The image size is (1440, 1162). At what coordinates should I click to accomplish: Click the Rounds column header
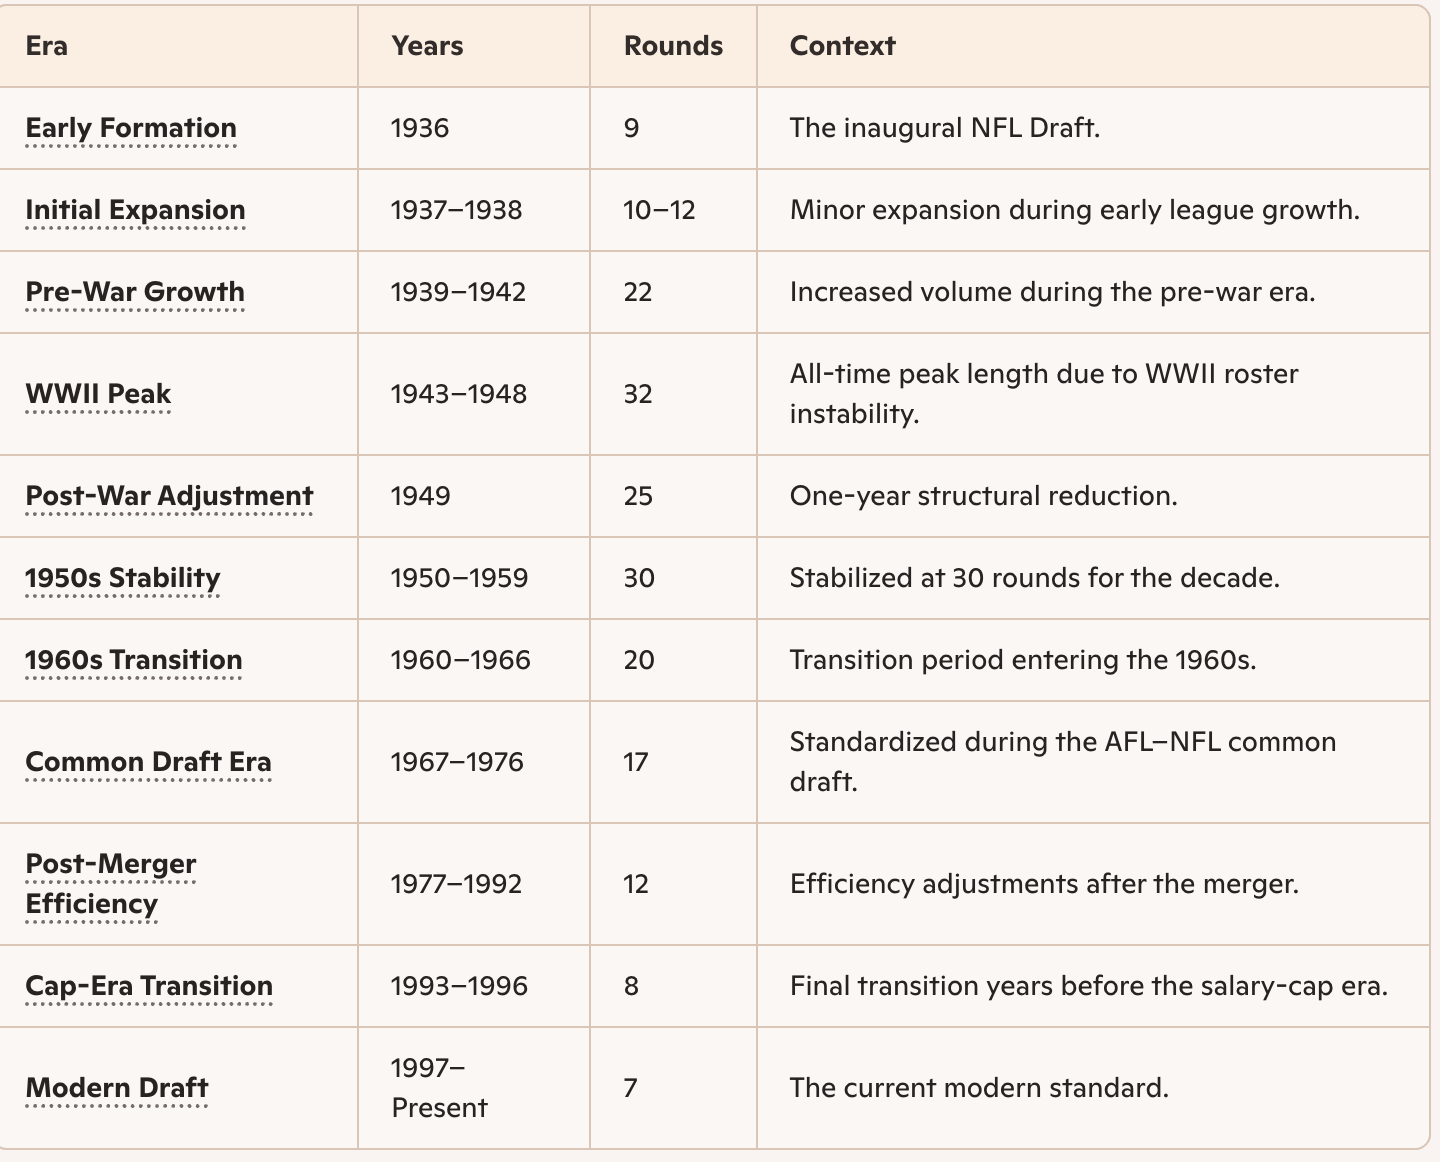click(673, 46)
